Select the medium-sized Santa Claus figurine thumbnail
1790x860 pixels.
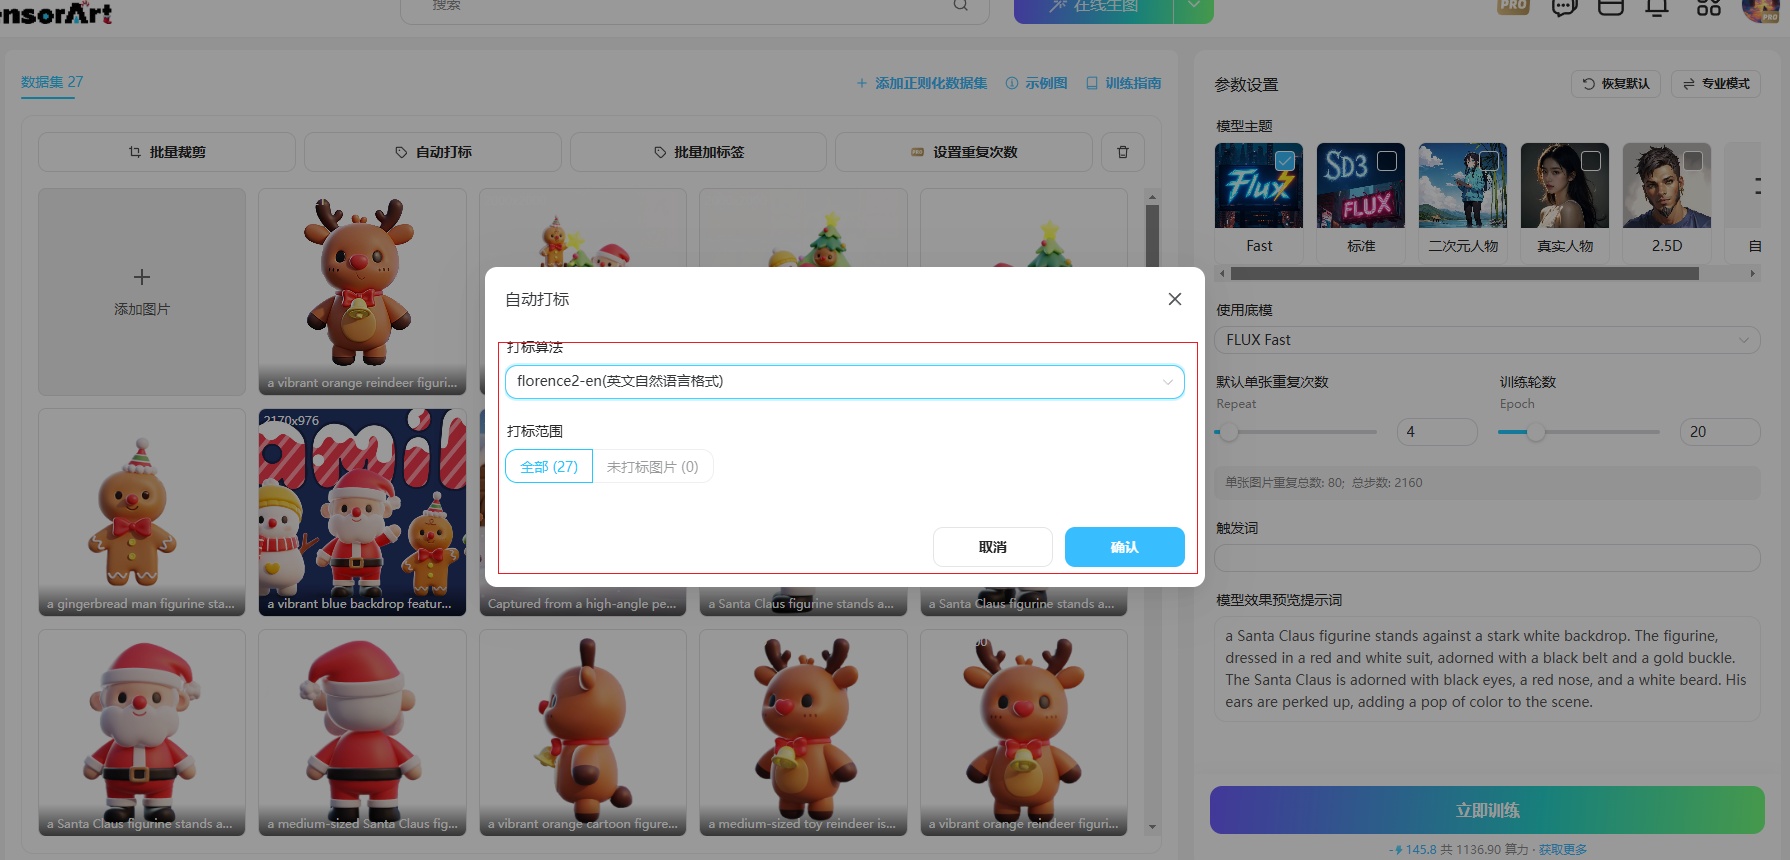click(362, 732)
